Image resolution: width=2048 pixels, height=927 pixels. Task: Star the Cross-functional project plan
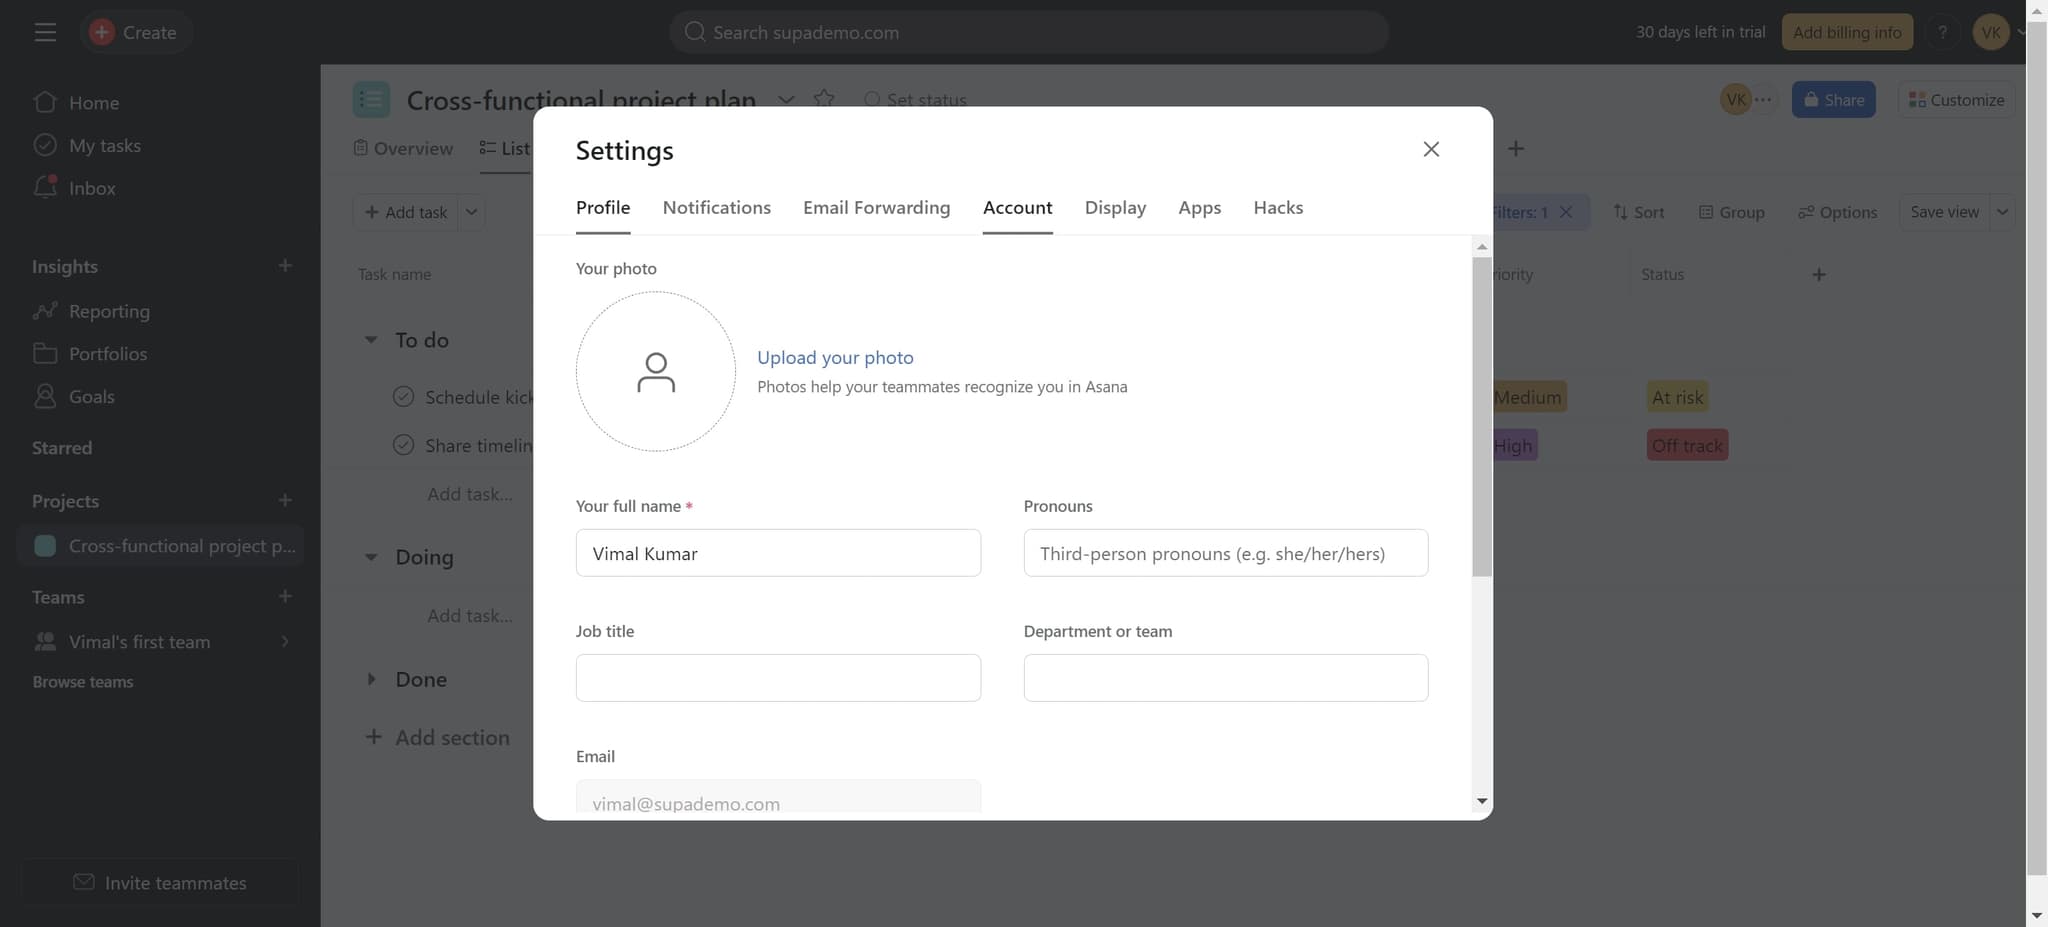coord(823,99)
